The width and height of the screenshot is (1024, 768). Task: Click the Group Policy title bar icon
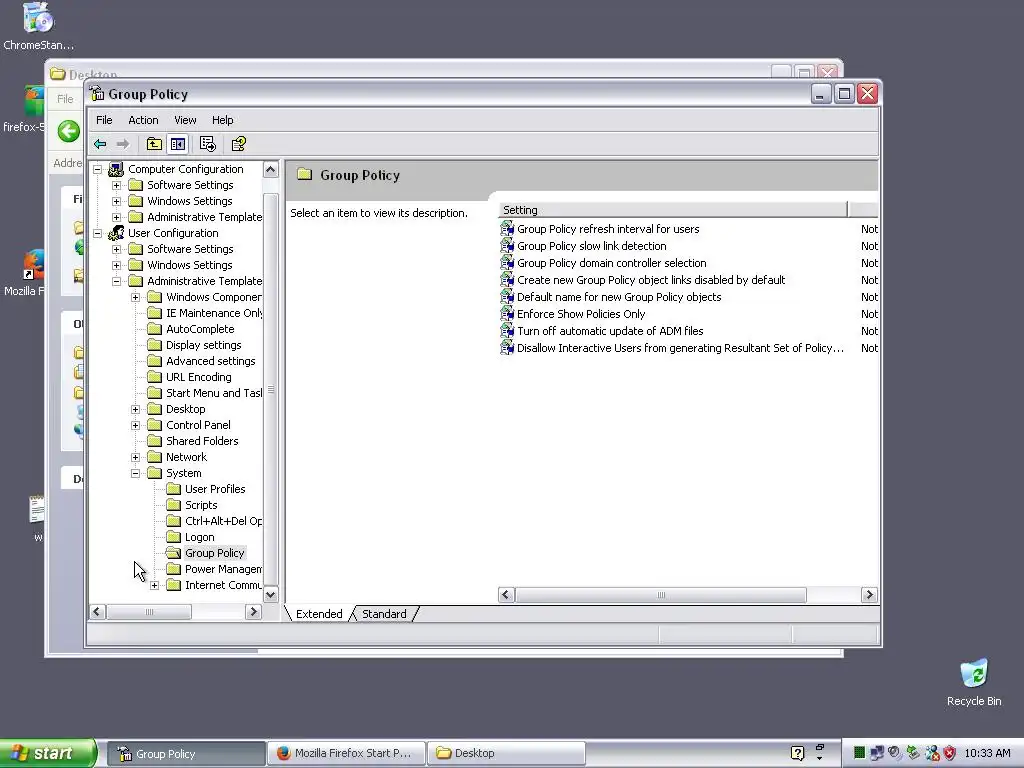click(97, 93)
